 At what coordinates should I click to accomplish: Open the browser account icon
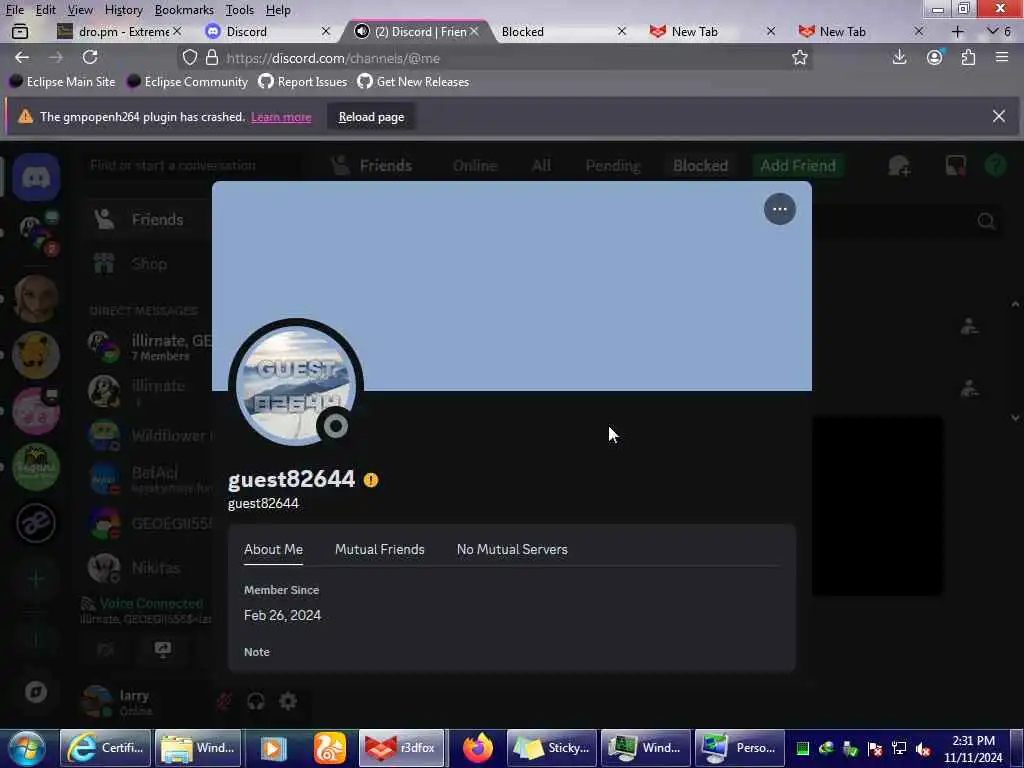(x=935, y=57)
